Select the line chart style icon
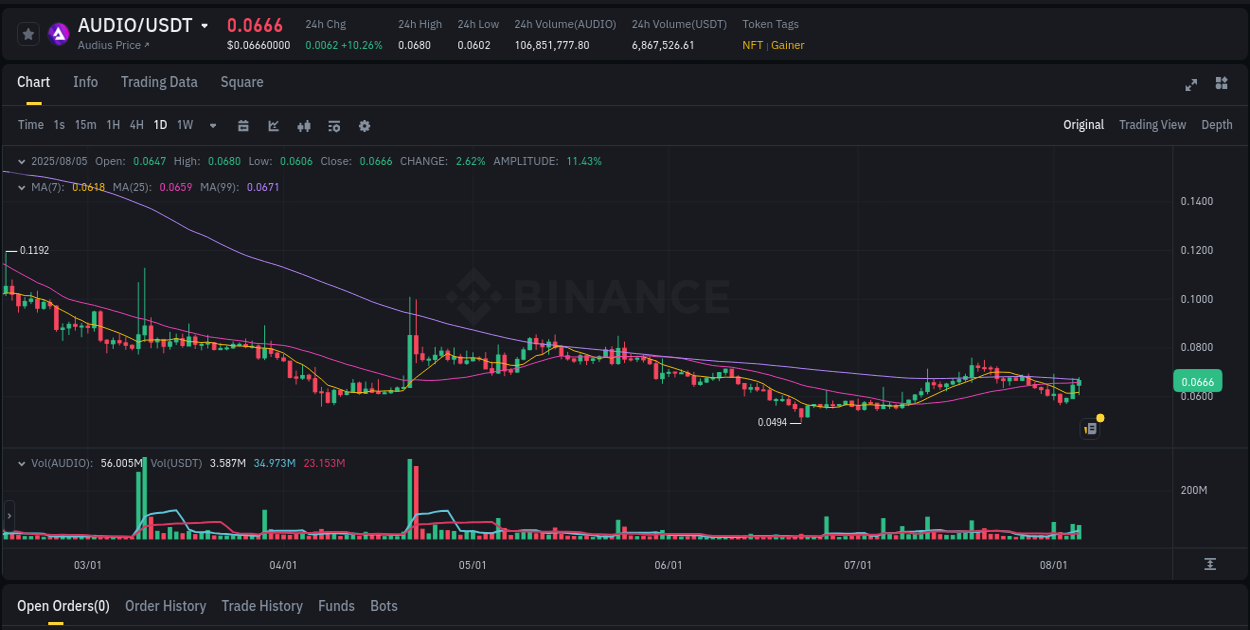1250x630 pixels. tap(273, 126)
